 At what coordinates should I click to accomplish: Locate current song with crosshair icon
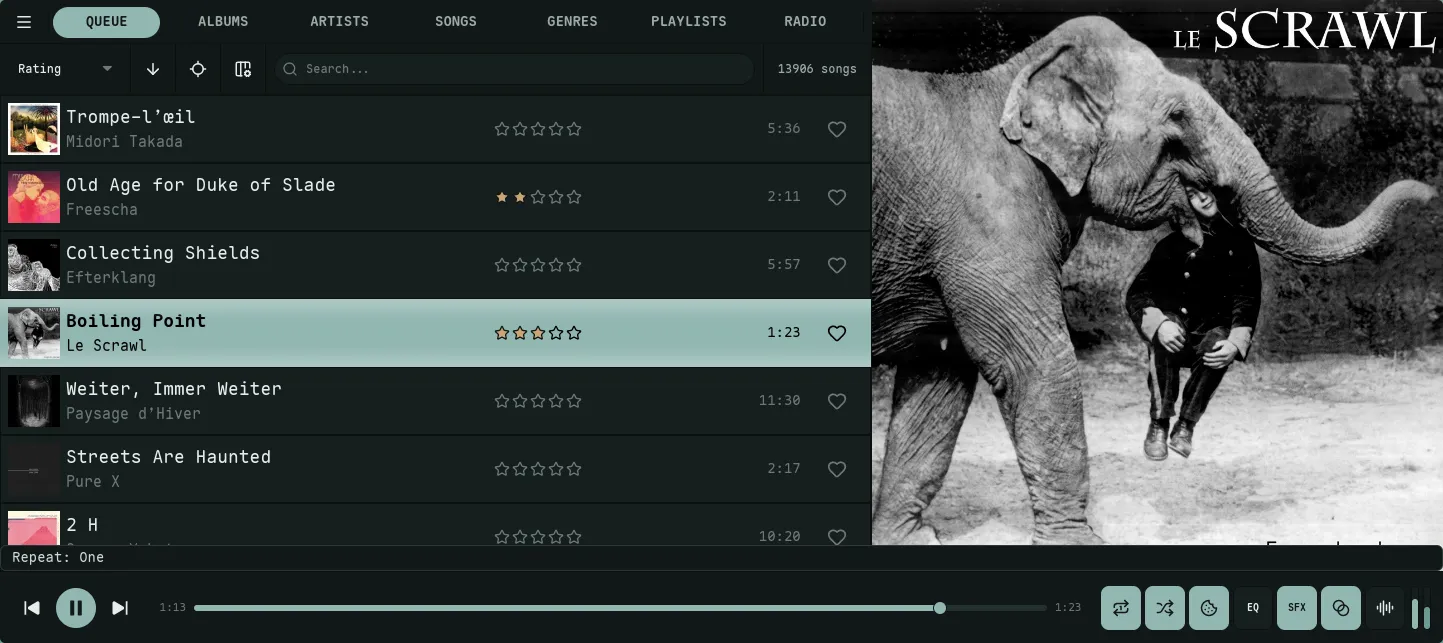click(x=198, y=69)
